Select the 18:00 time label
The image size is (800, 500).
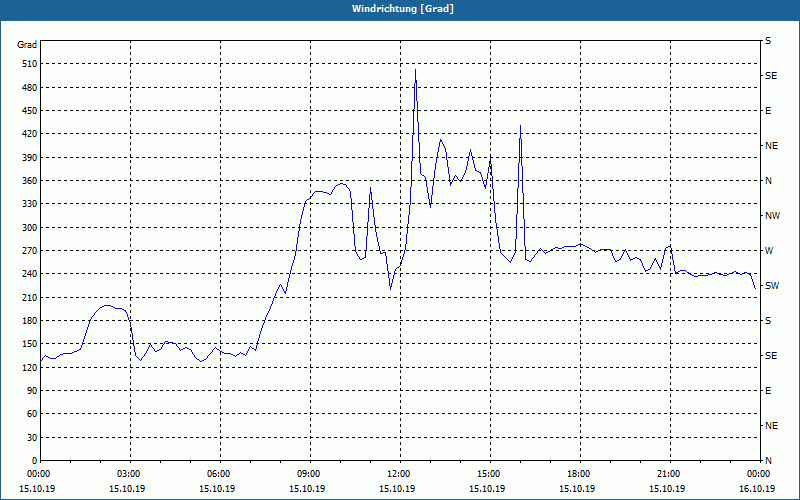click(580, 474)
